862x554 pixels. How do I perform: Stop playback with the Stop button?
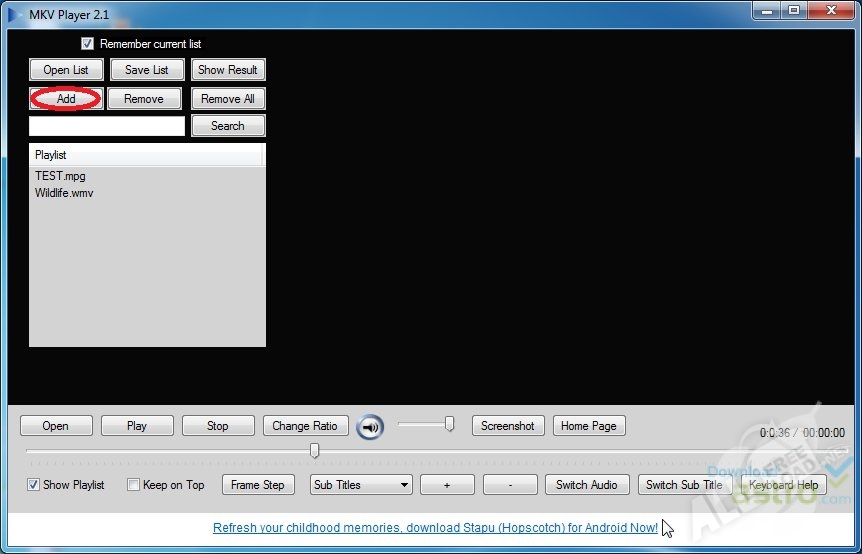[217, 426]
